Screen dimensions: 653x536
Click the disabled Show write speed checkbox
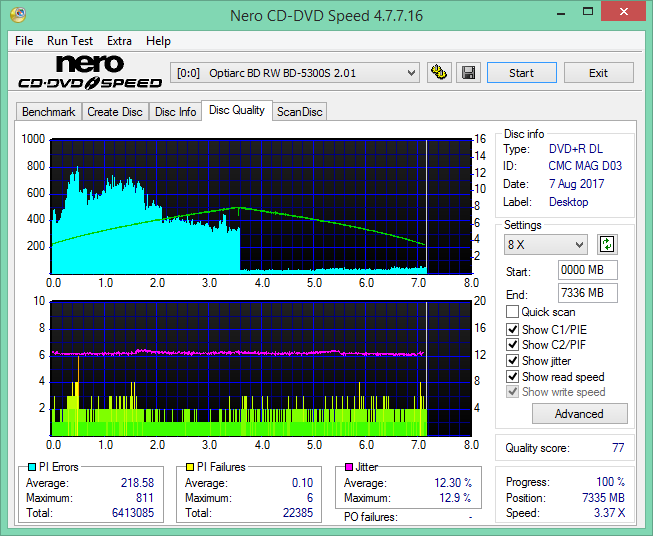click(x=512, y=392)
